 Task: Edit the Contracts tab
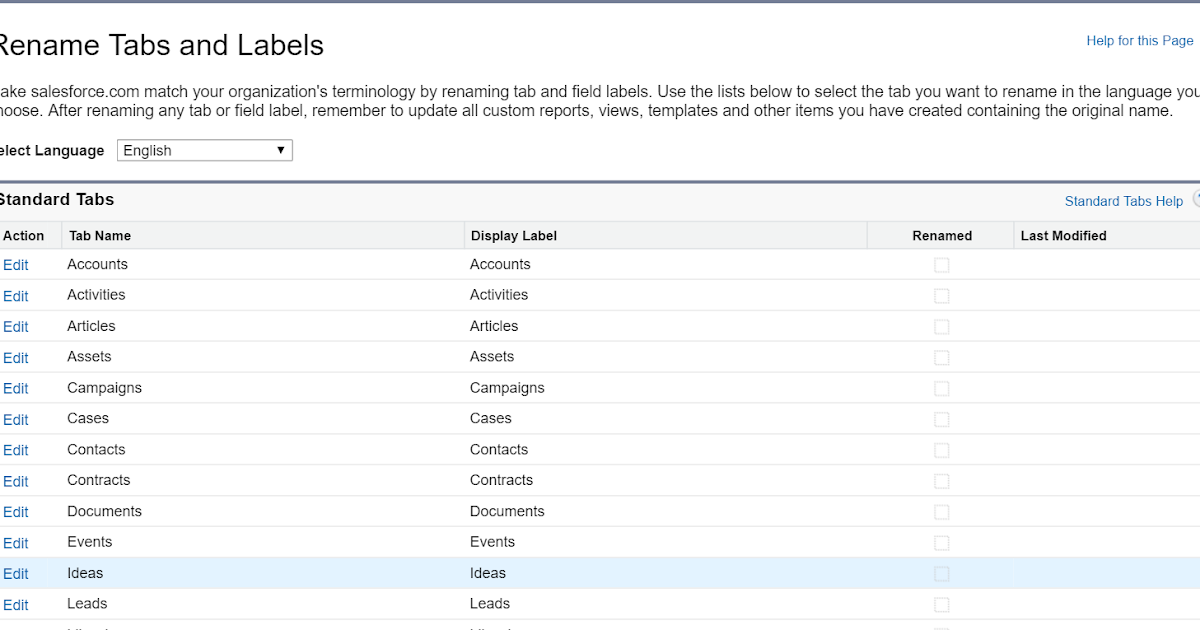(x=15, y=481)
